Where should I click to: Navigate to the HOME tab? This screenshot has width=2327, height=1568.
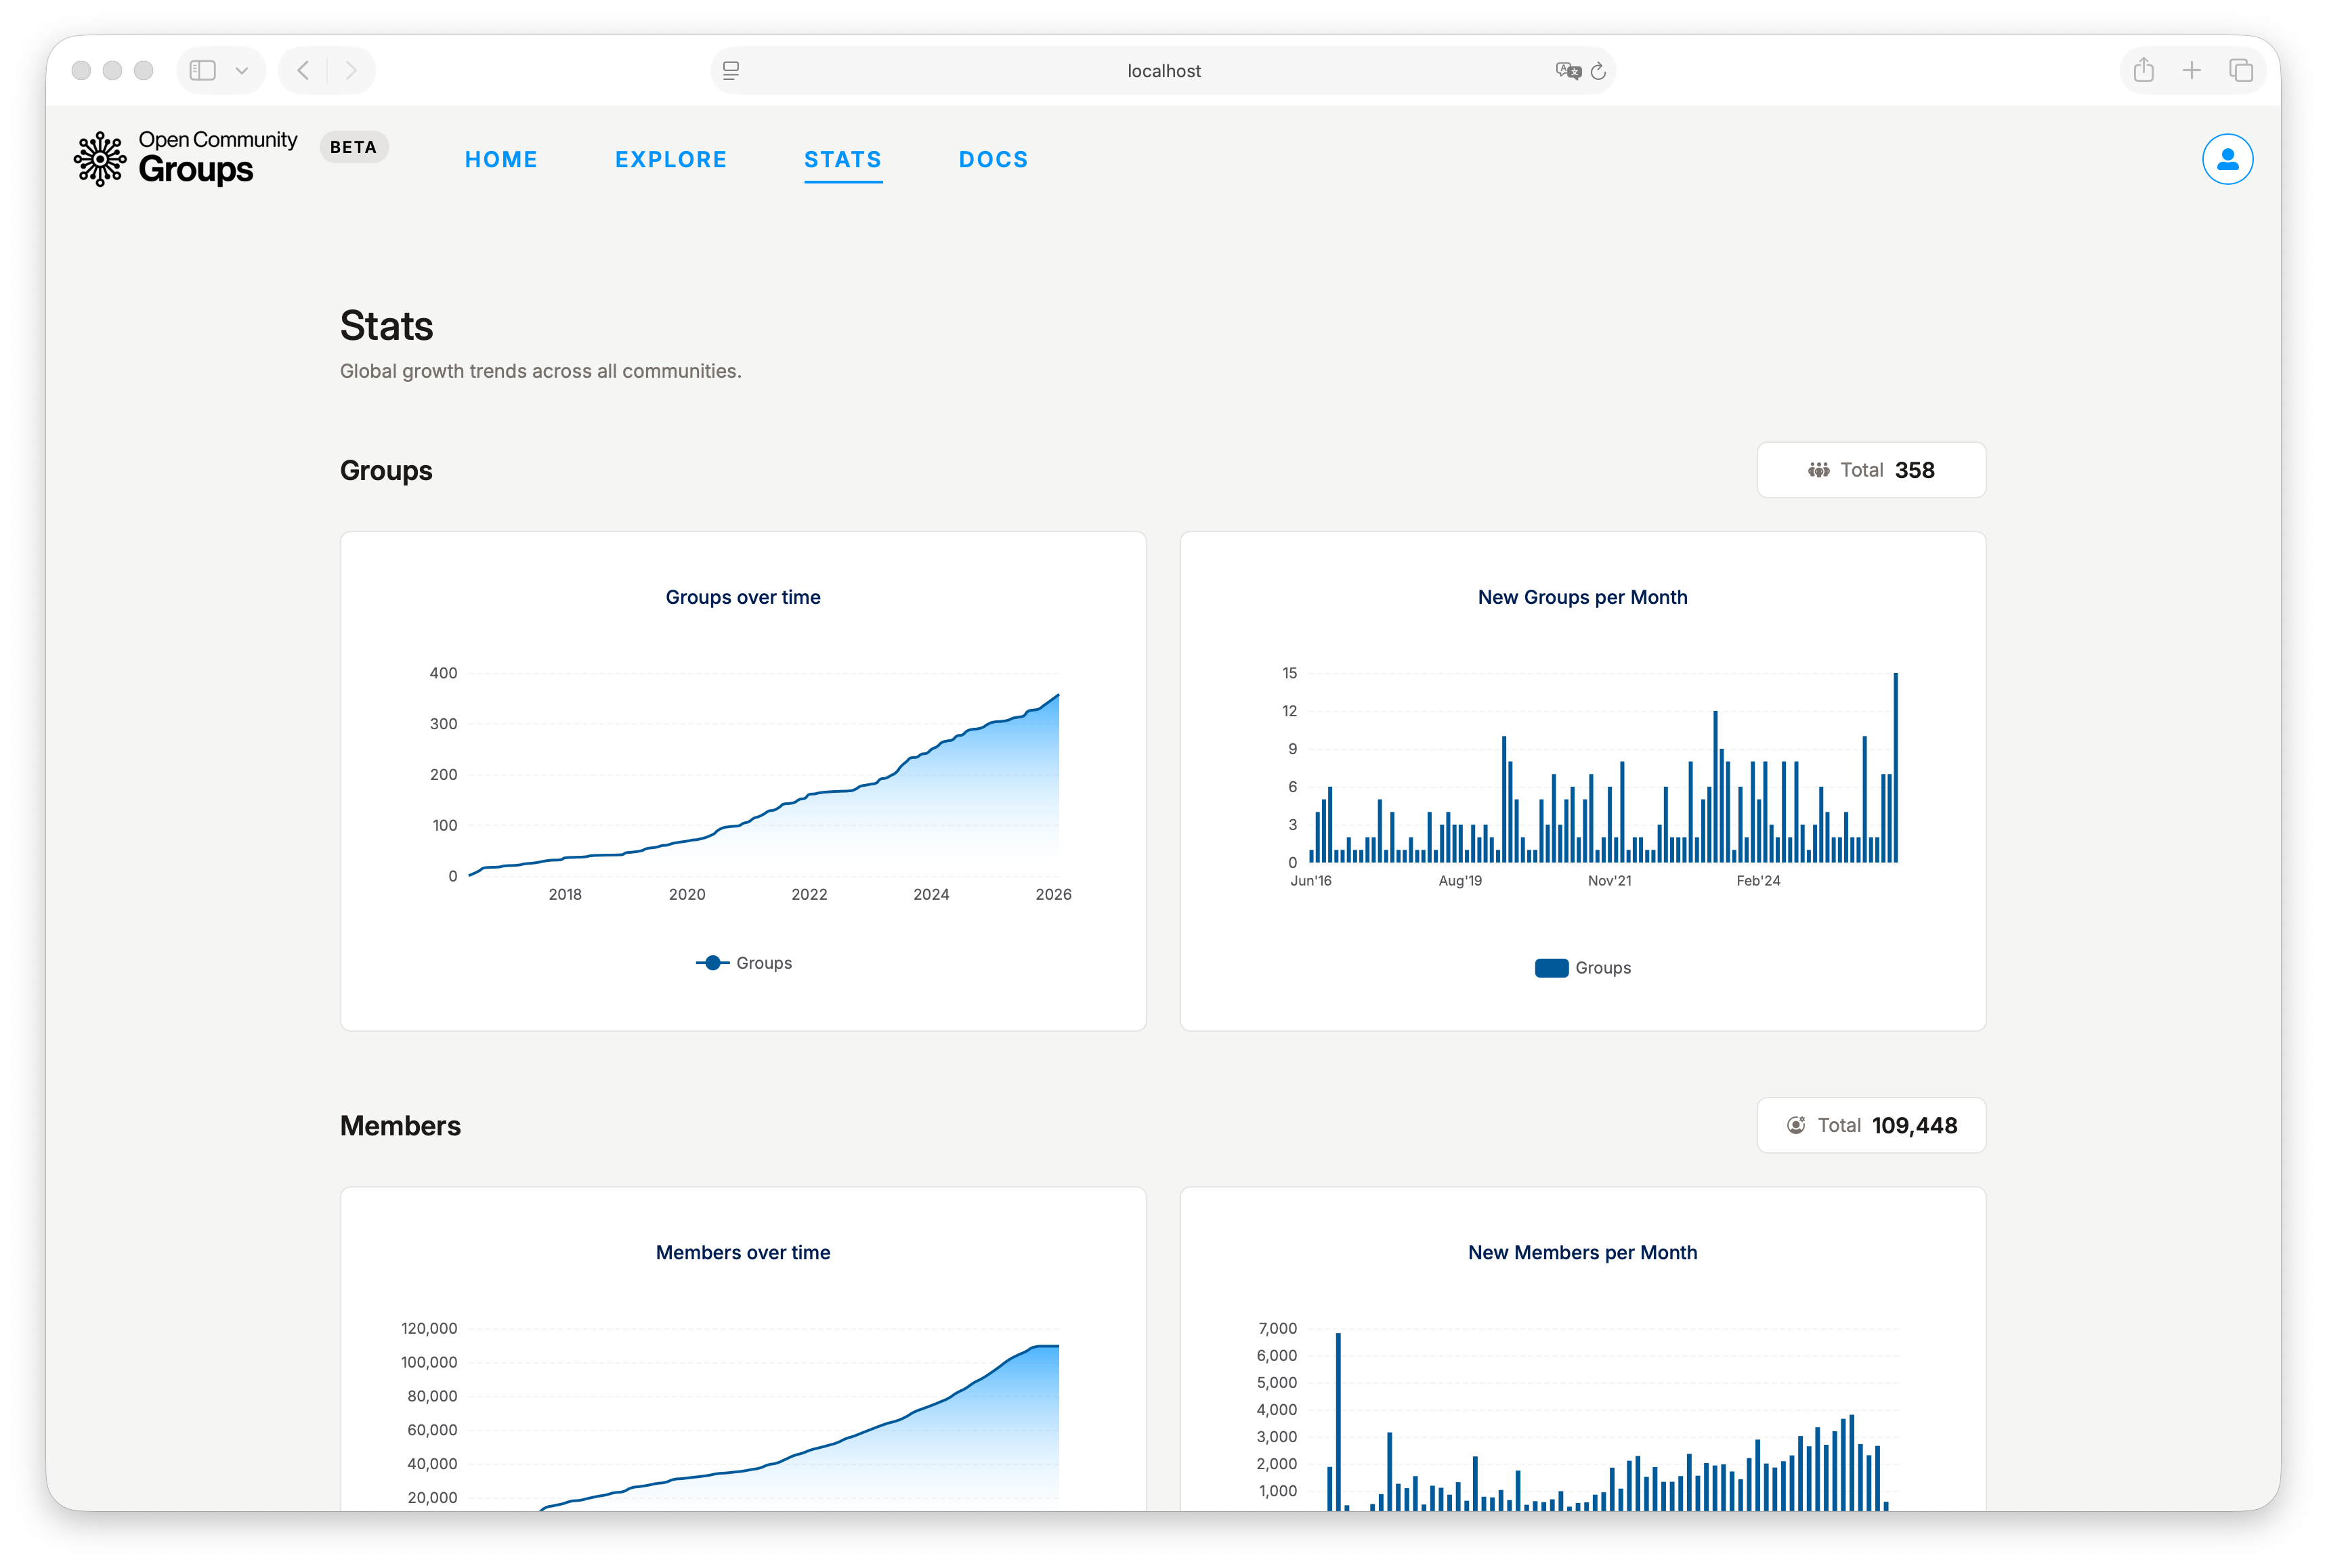pyautogui.click(x=501, y=160)
